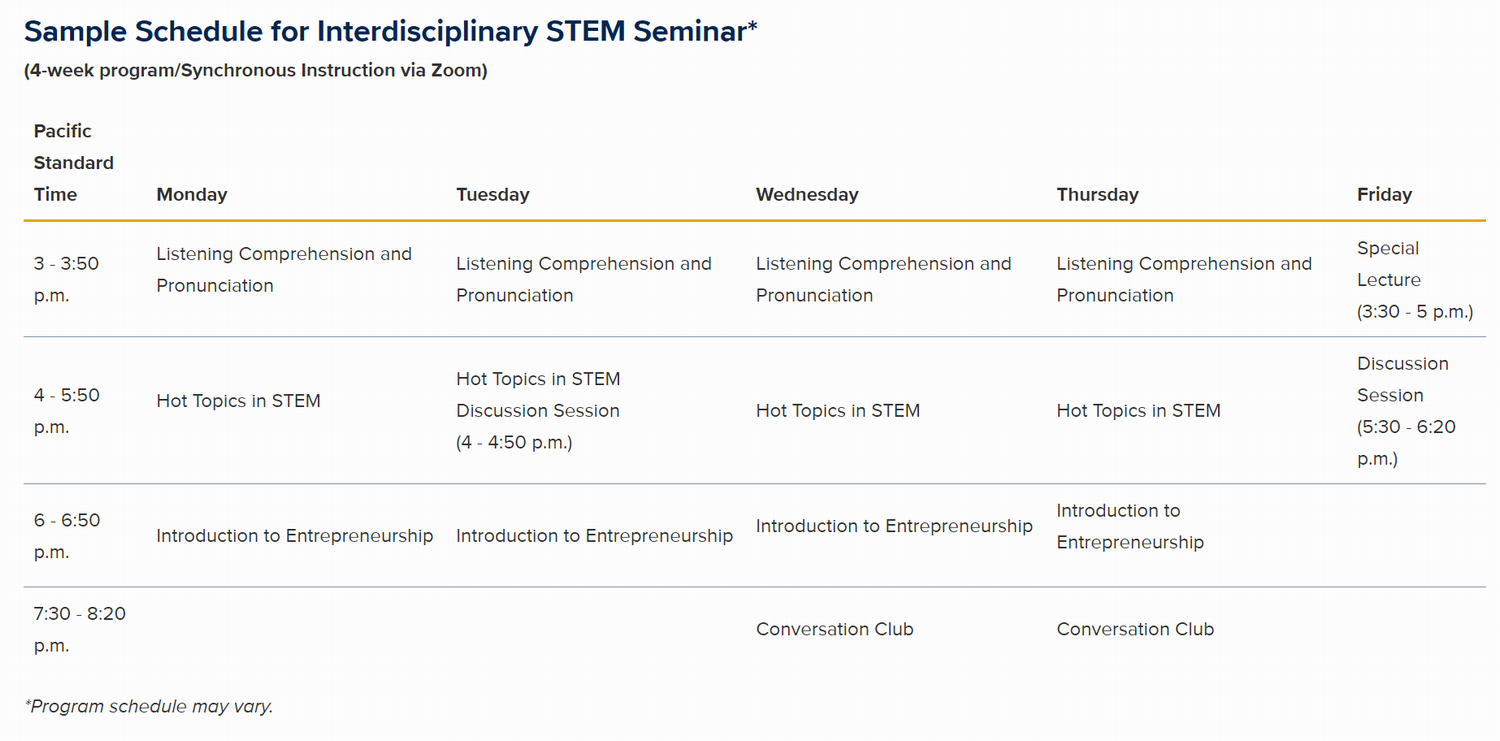Click the Friday column header
The width and height of the screenshot is (1500, 741).
pos(1384,195)
